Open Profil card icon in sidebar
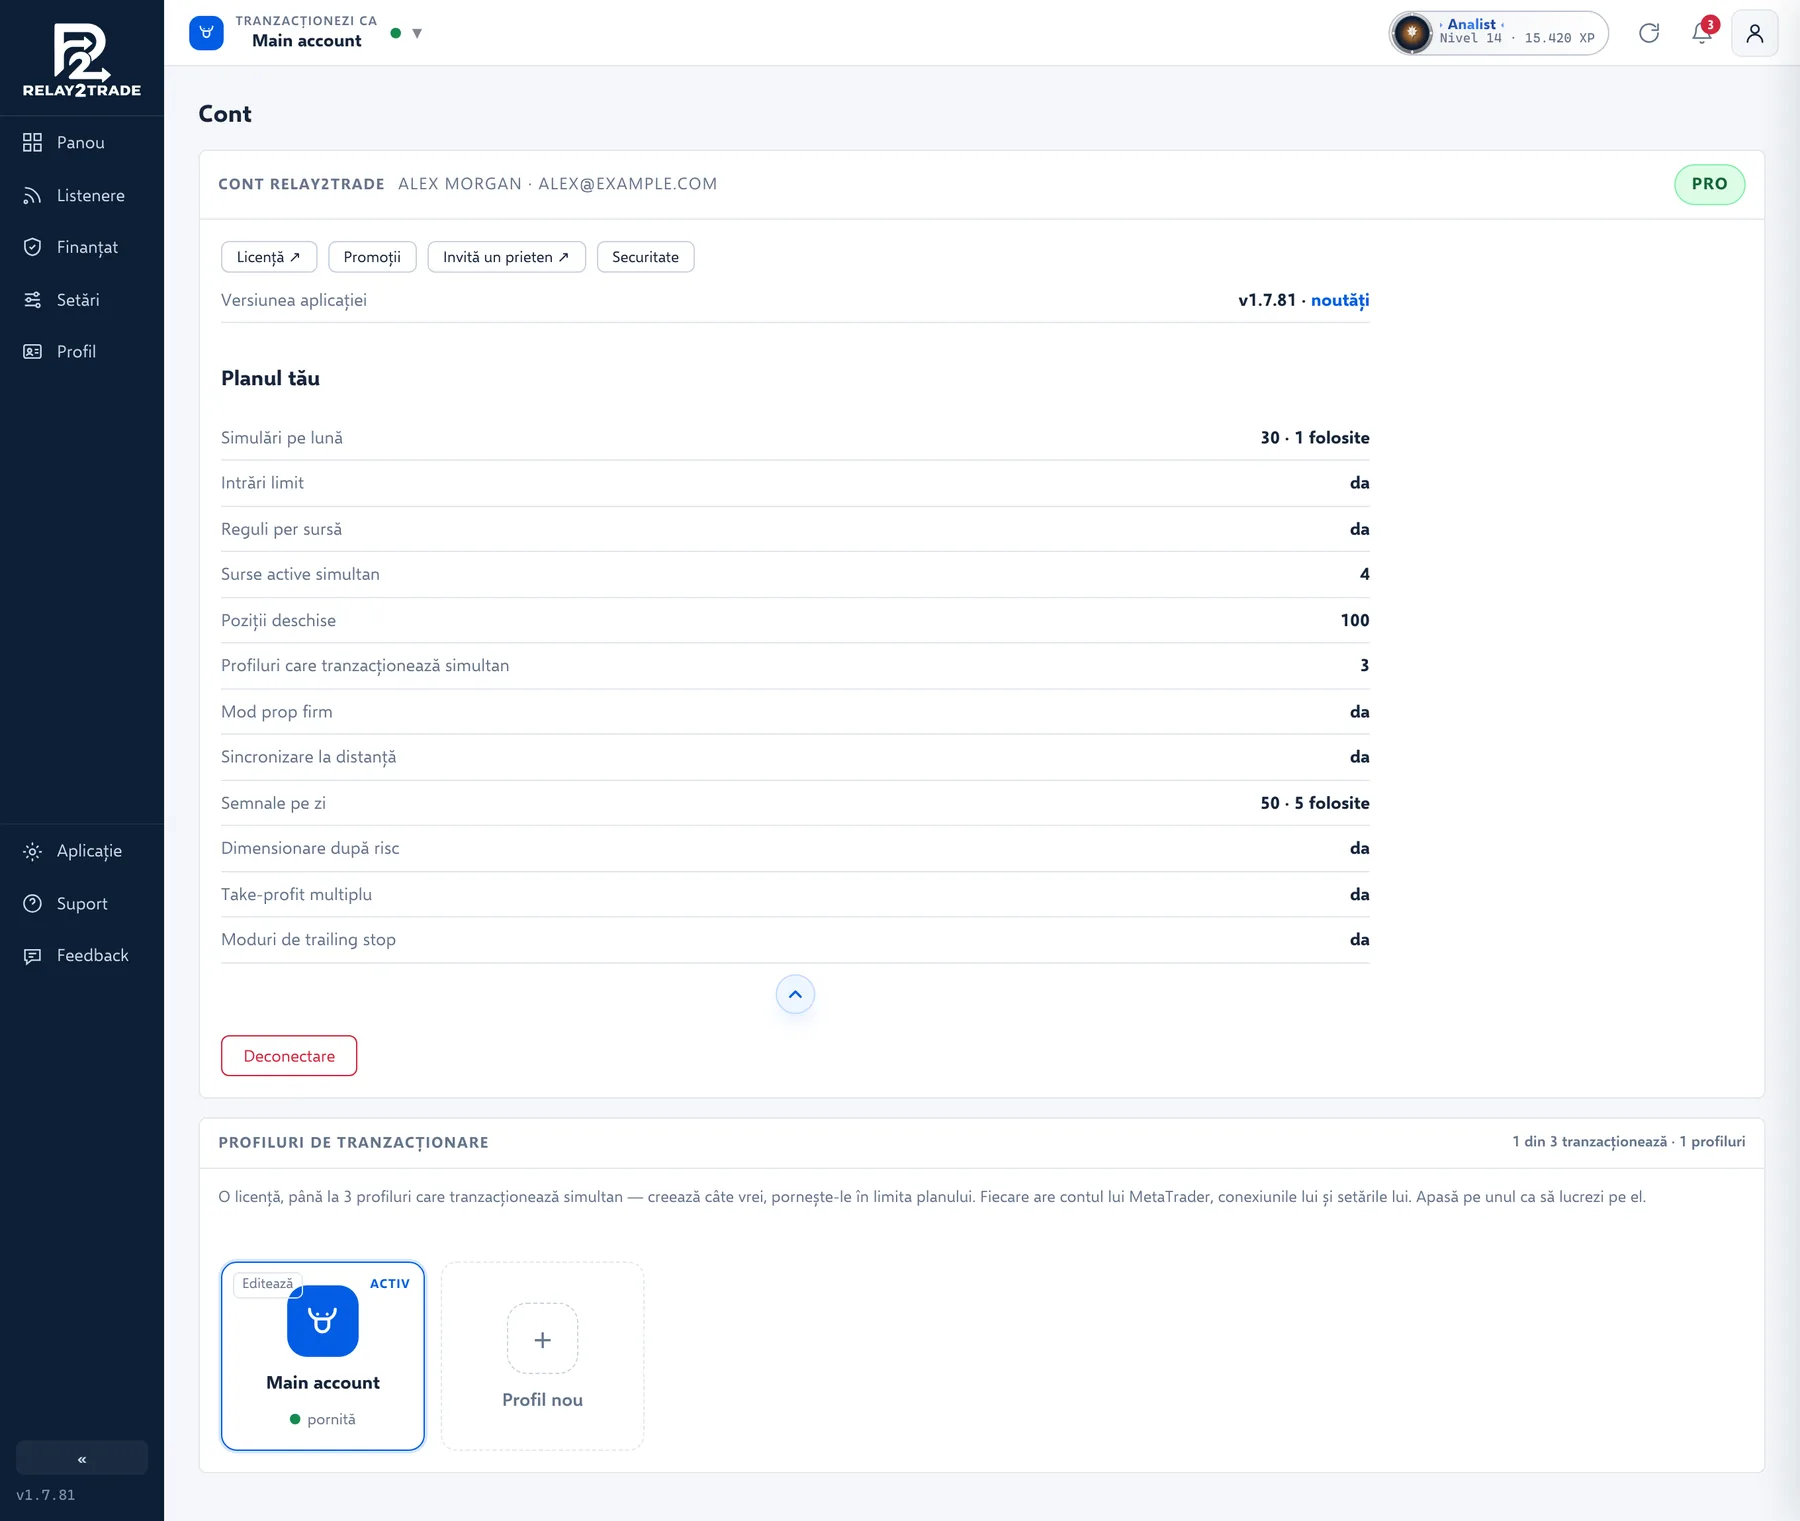 (33, 352)
